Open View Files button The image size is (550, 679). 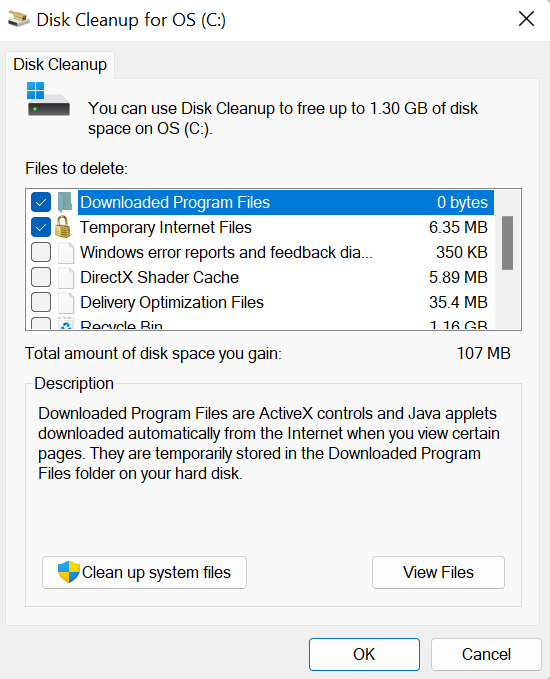(x=438, y=572)
